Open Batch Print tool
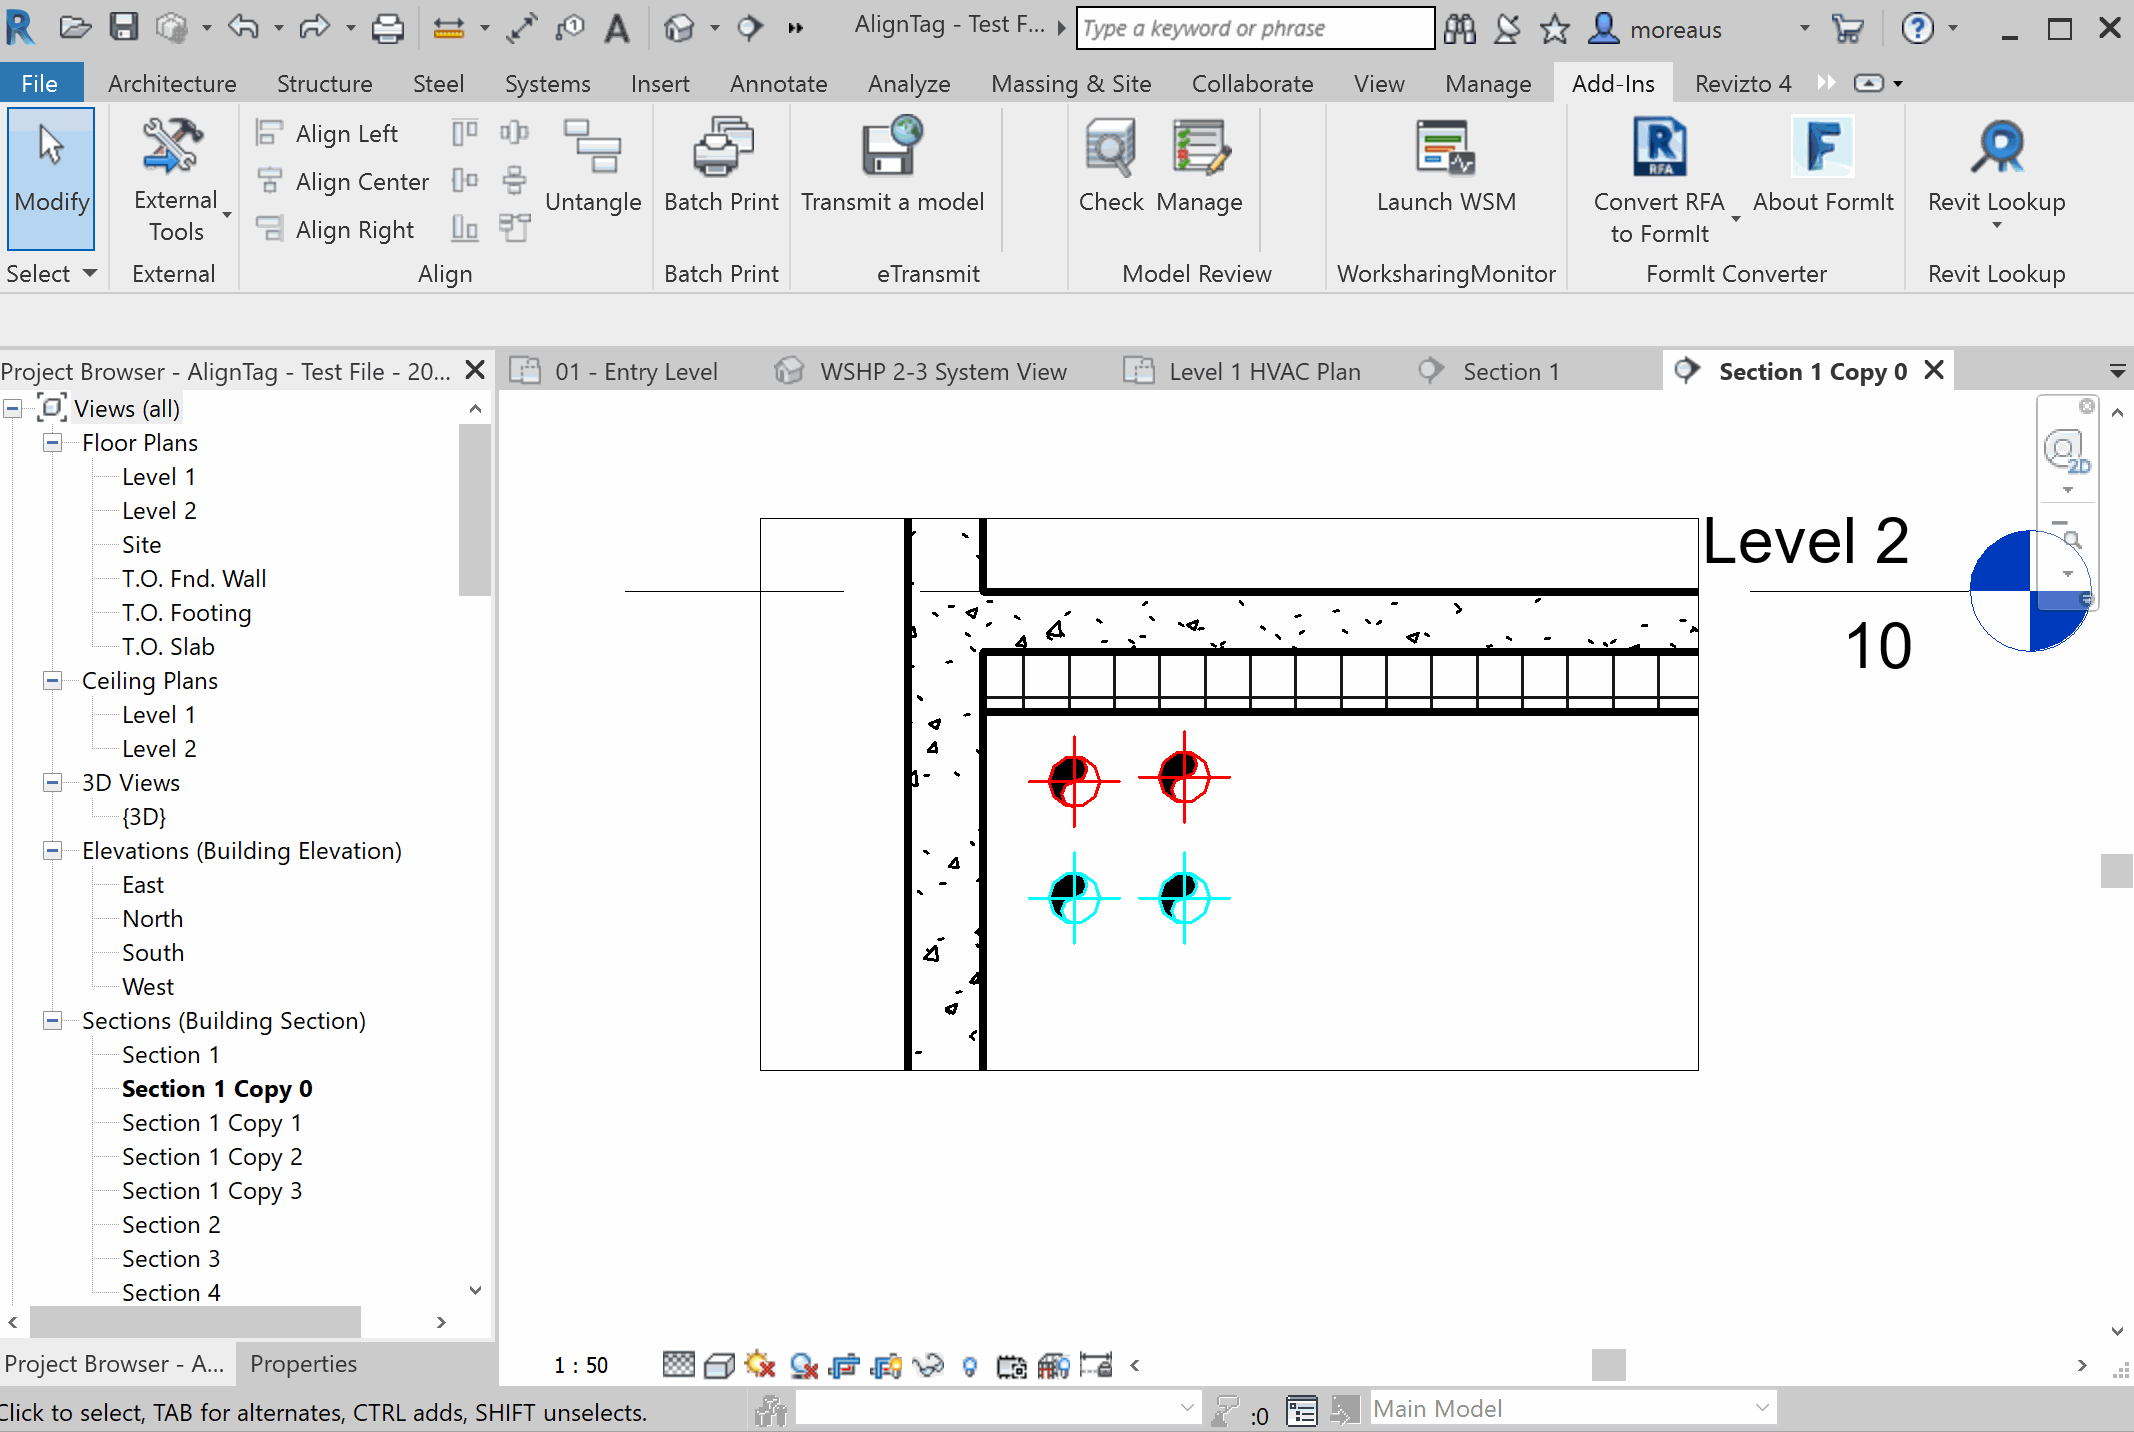Image resolution: width=2134 pixels, height=1432 pixels. pos(721,148)
